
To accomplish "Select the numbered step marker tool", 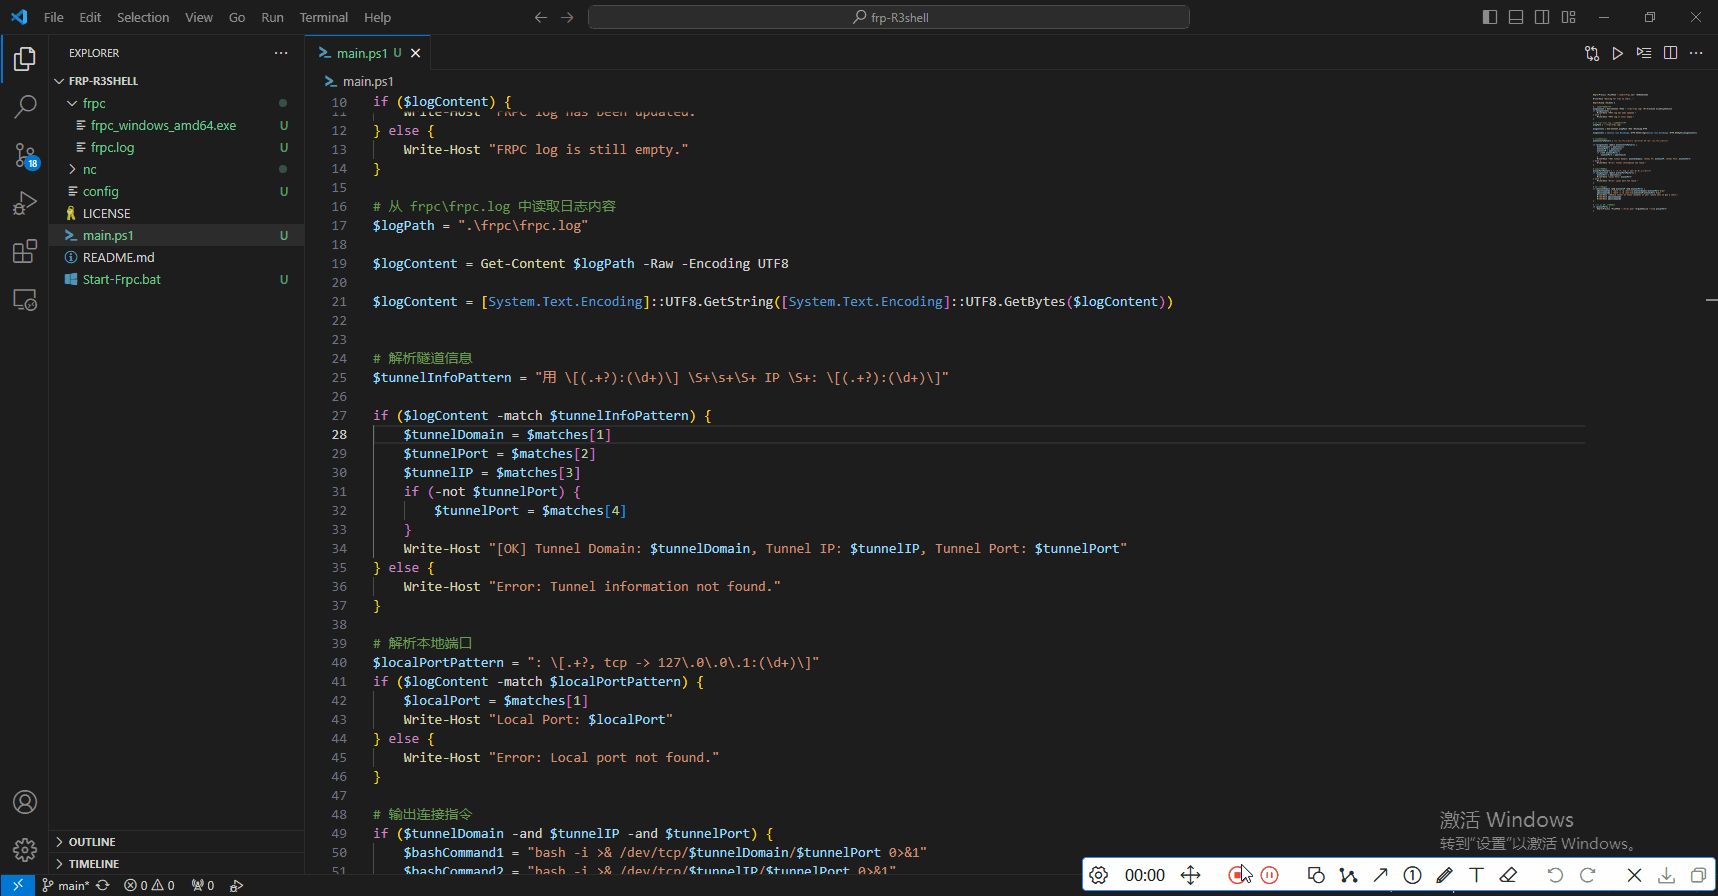I will coord(1412,875).
